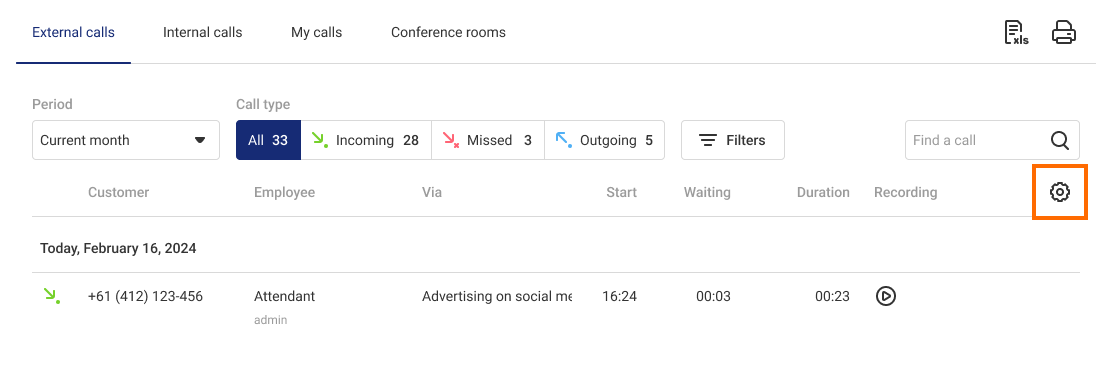Select the External calls tab
The height and width of the screenshot is (384, 1112).
(x=74, y=33)
